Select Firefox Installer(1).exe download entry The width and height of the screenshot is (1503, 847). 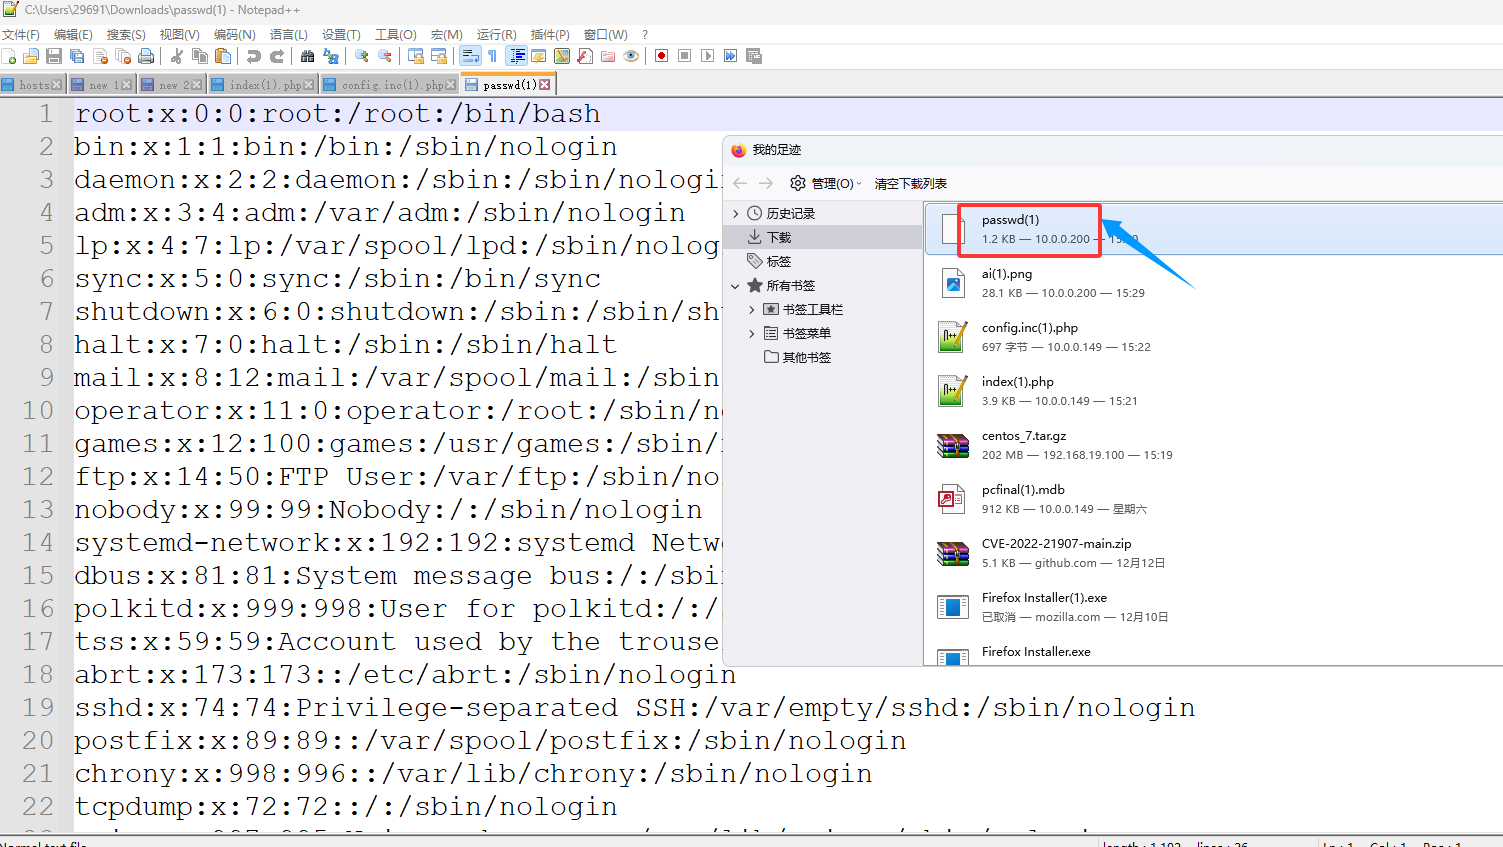(x=1214, y=607)
